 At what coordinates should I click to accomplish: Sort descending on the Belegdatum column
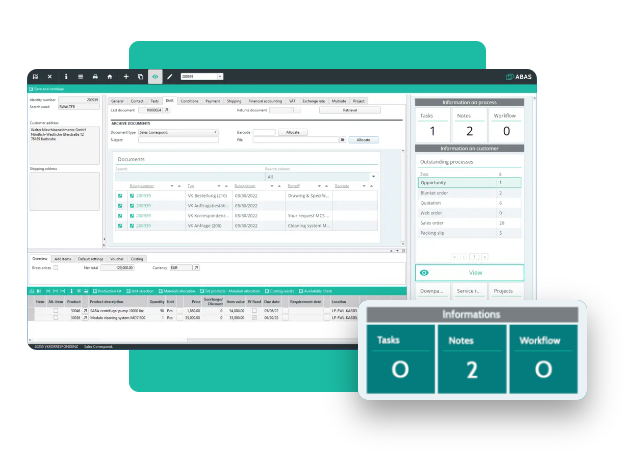(x=272, y=186)
